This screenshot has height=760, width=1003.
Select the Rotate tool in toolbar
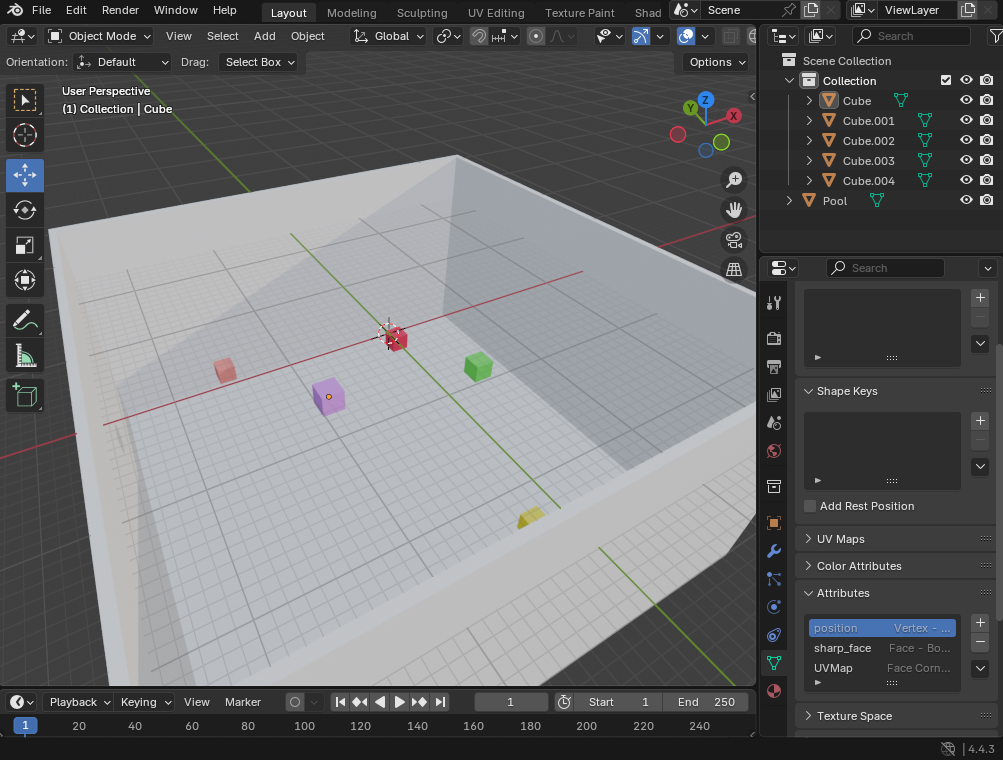(25, 210)
